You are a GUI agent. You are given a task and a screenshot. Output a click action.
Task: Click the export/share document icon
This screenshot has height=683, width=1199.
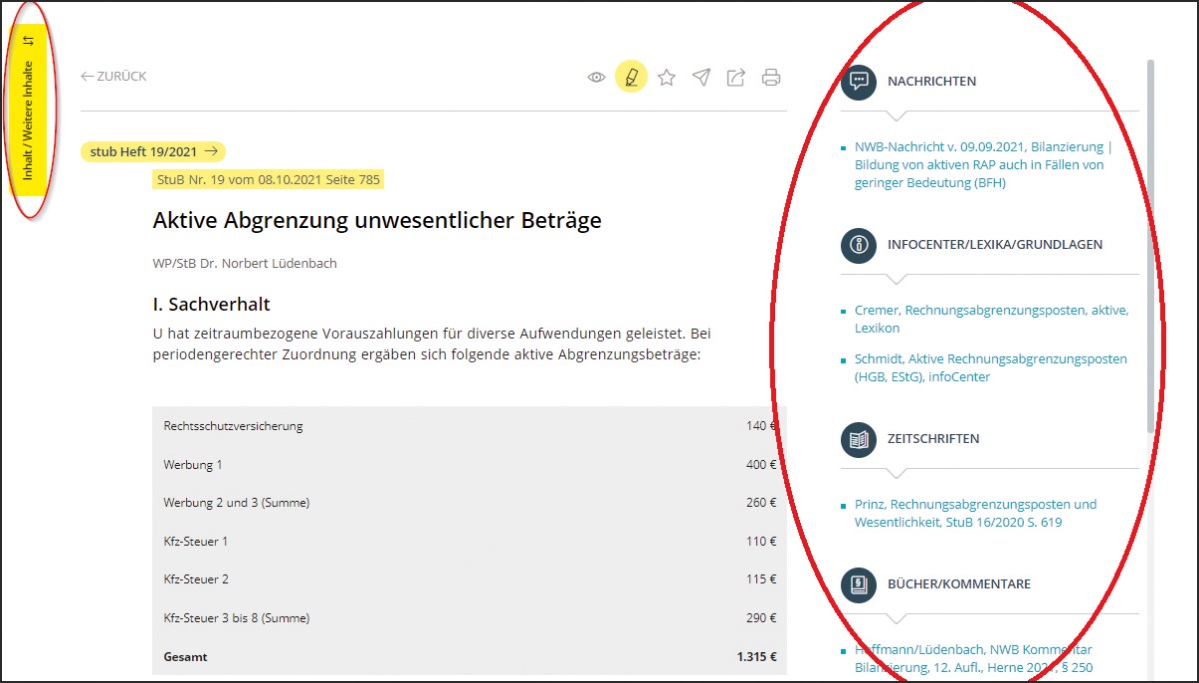736,77
